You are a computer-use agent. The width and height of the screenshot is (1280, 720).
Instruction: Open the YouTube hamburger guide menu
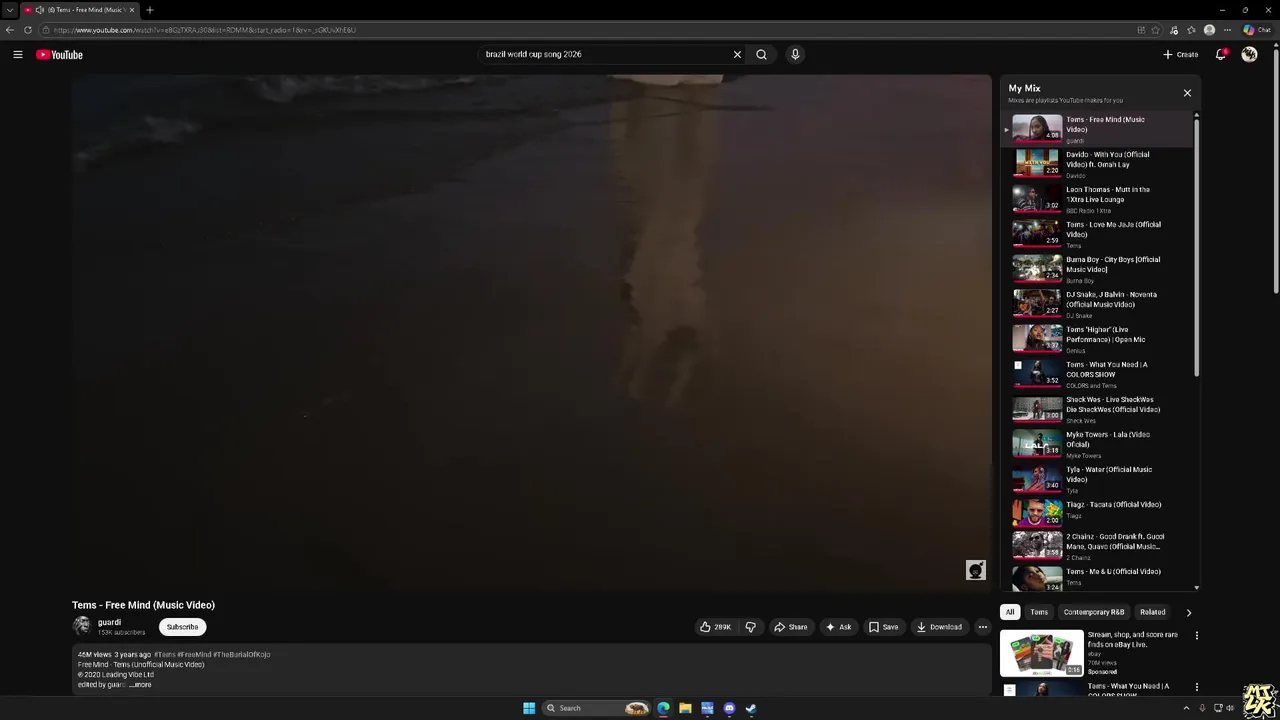tap(18, 55)
